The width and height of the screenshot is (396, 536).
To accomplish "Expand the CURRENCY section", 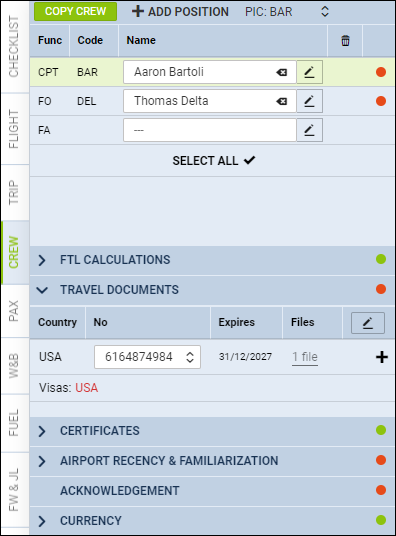I will [x=42, y=521].
